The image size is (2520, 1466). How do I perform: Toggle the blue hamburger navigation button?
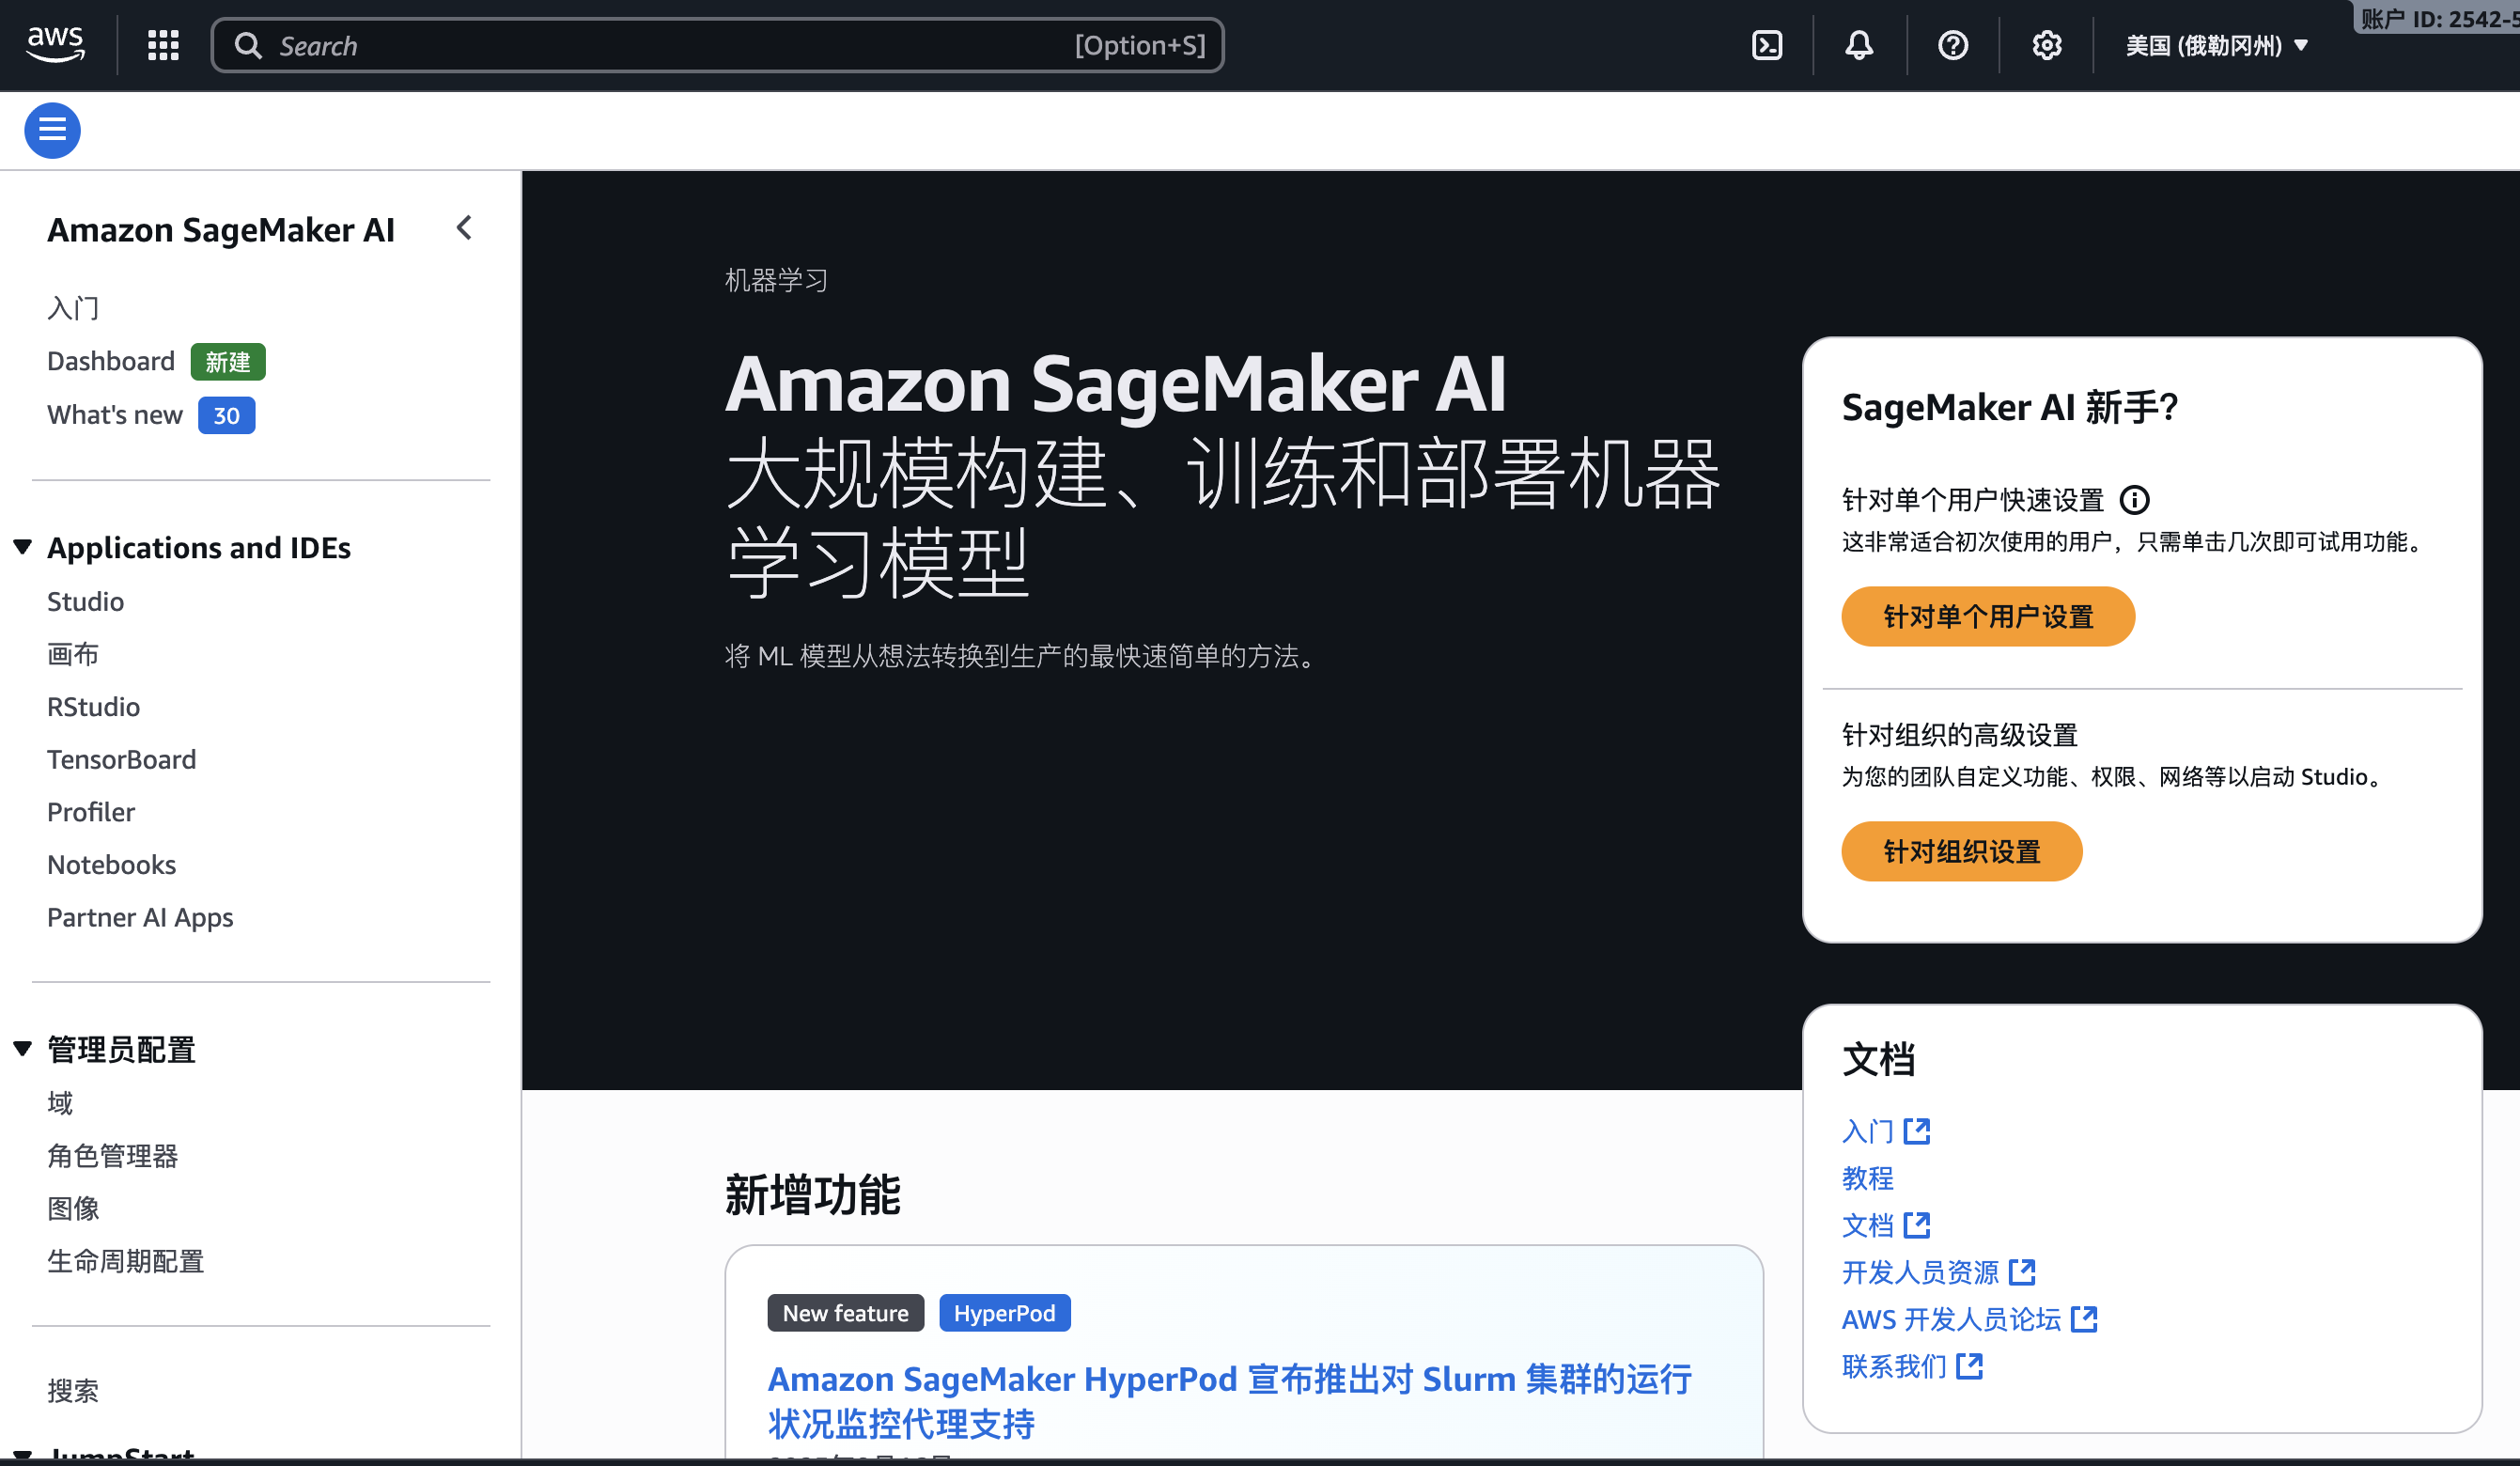pos(52,130)
